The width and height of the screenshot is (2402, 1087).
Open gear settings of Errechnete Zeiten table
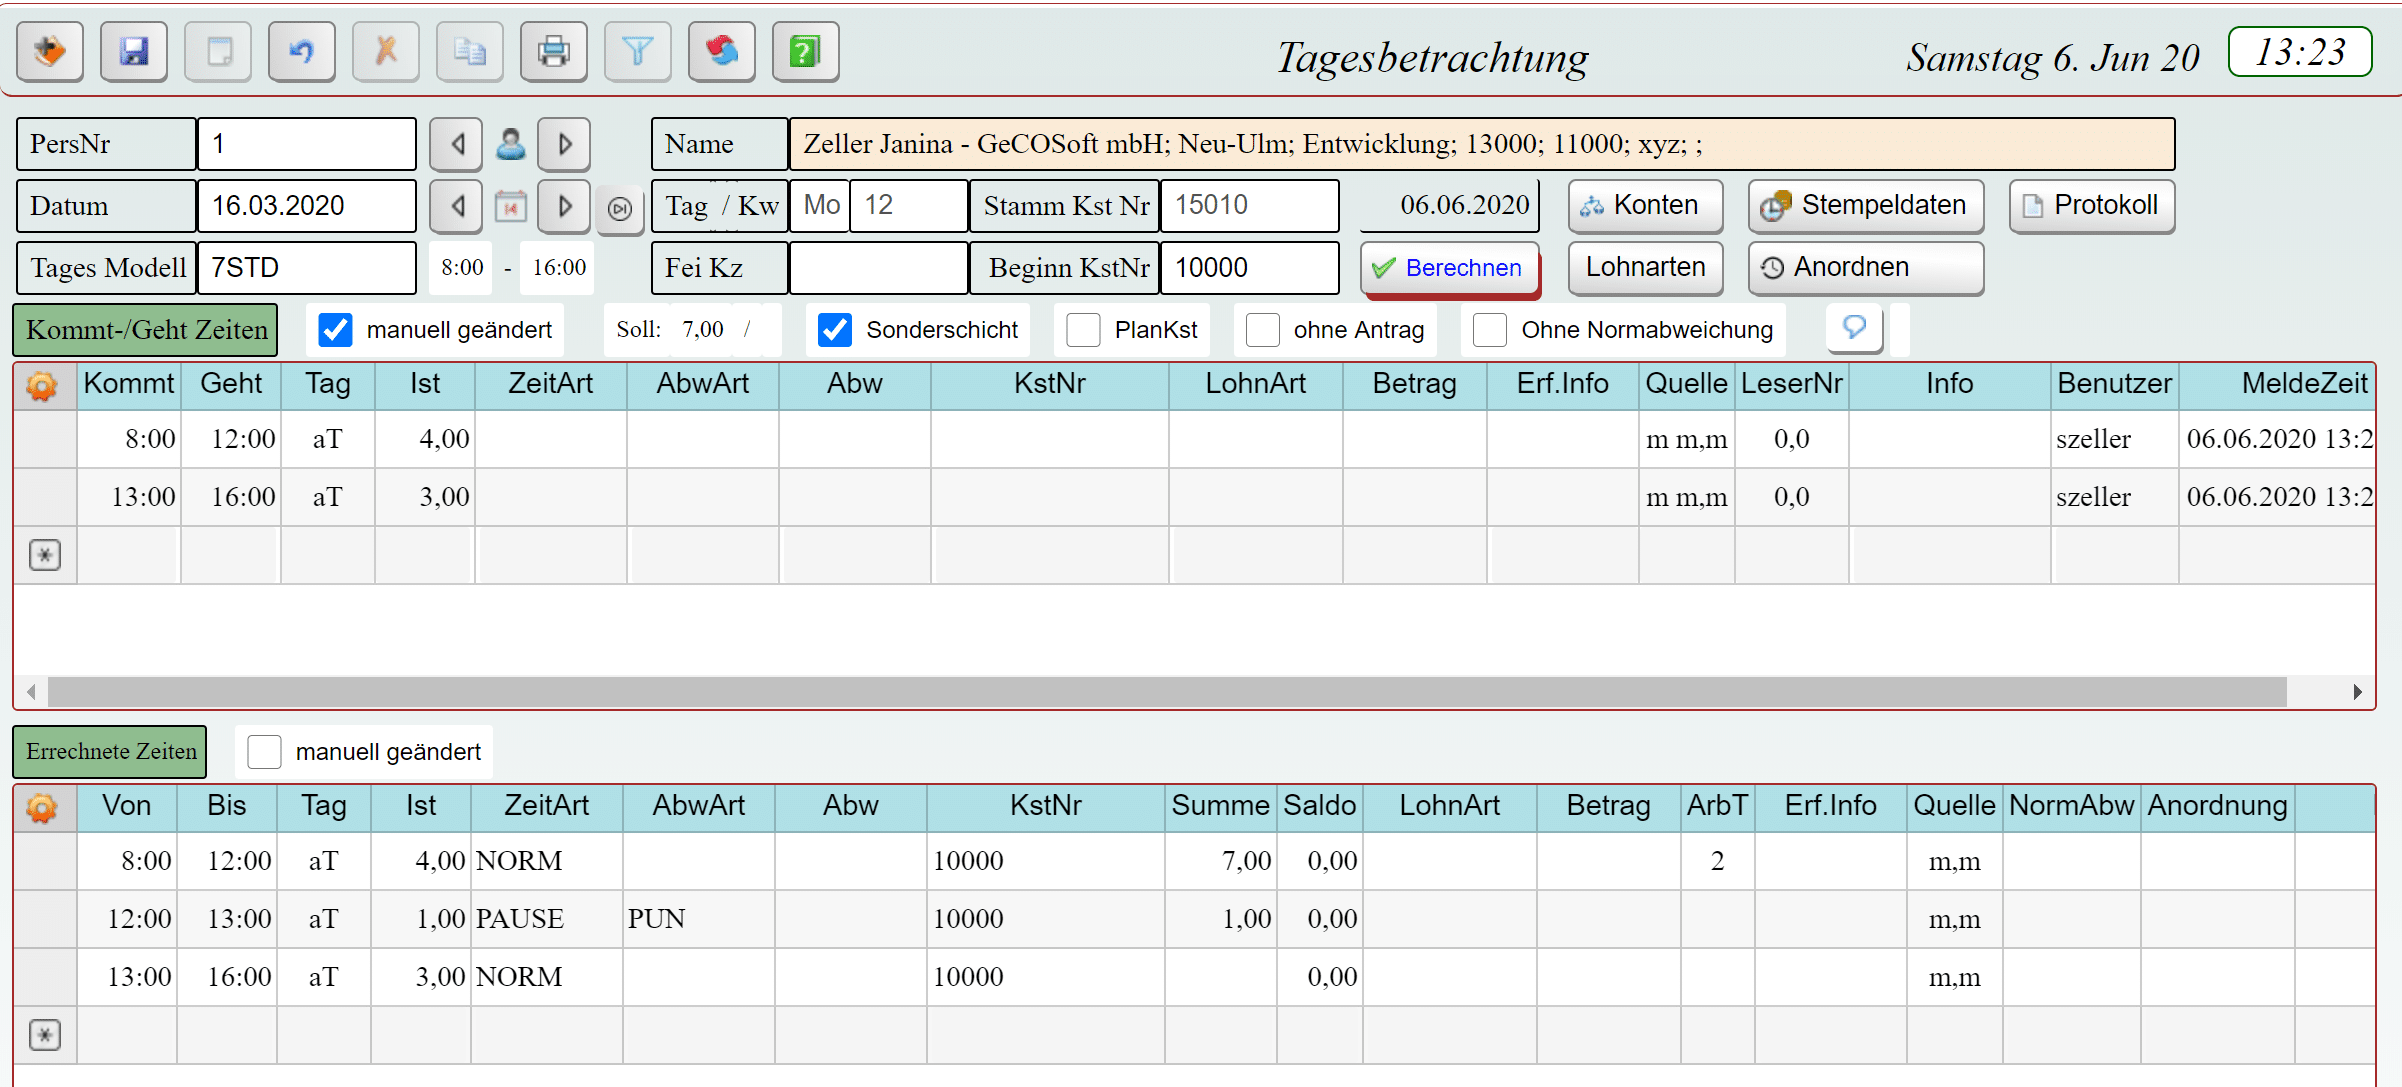(x=43, y=808)
